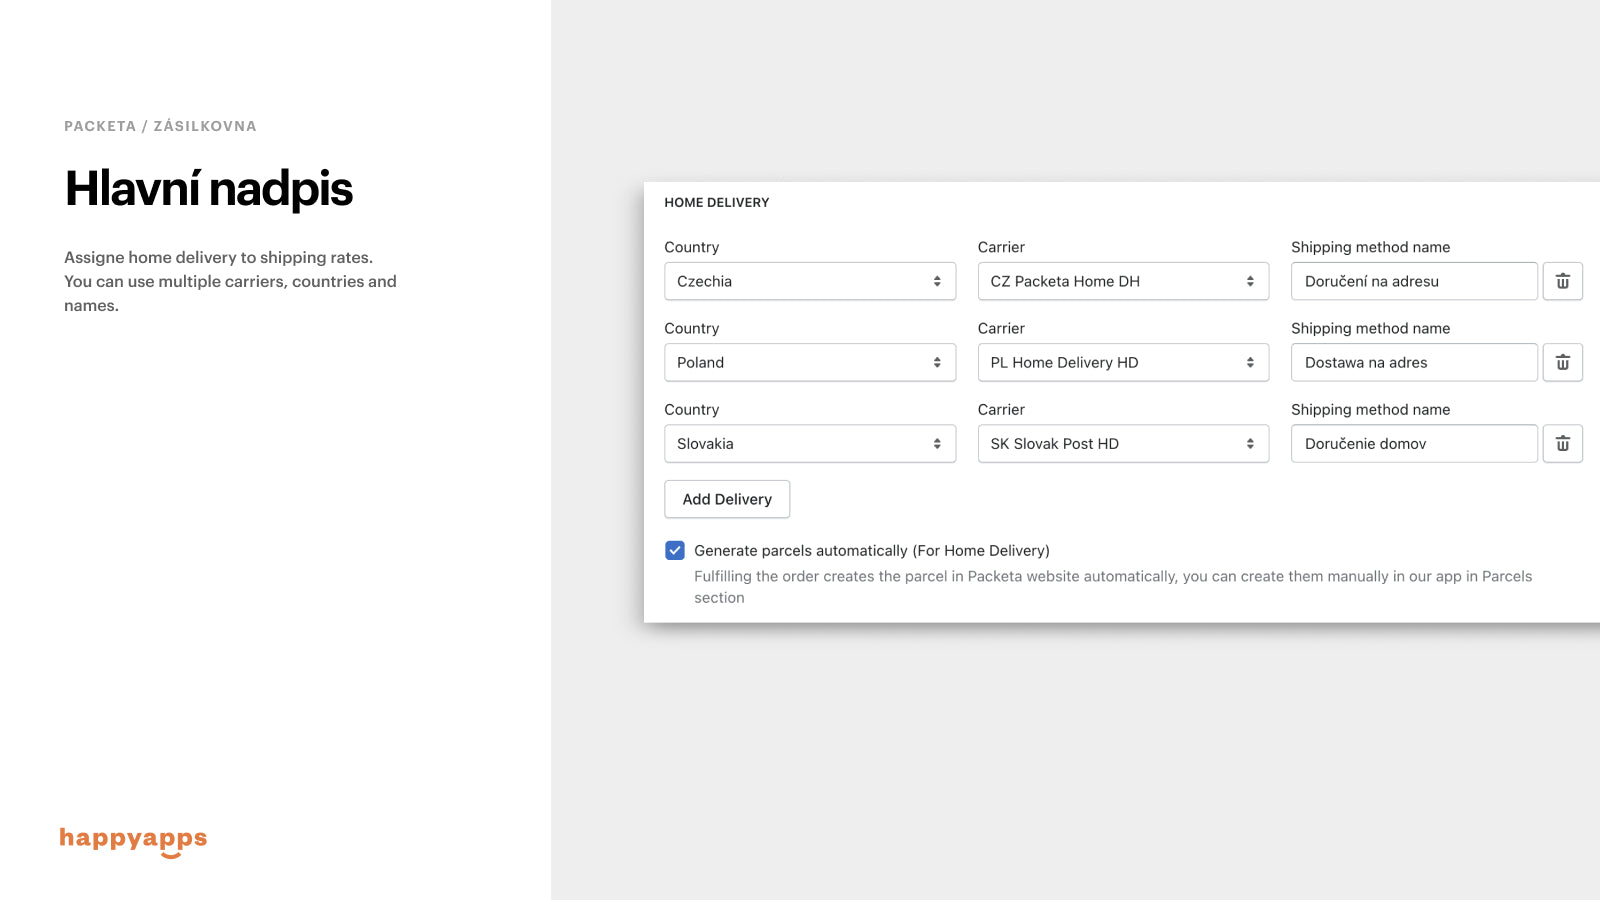
Task: Click the 'Fulfilling the order creates the parcel' help text
Action: coord(1113,587)
